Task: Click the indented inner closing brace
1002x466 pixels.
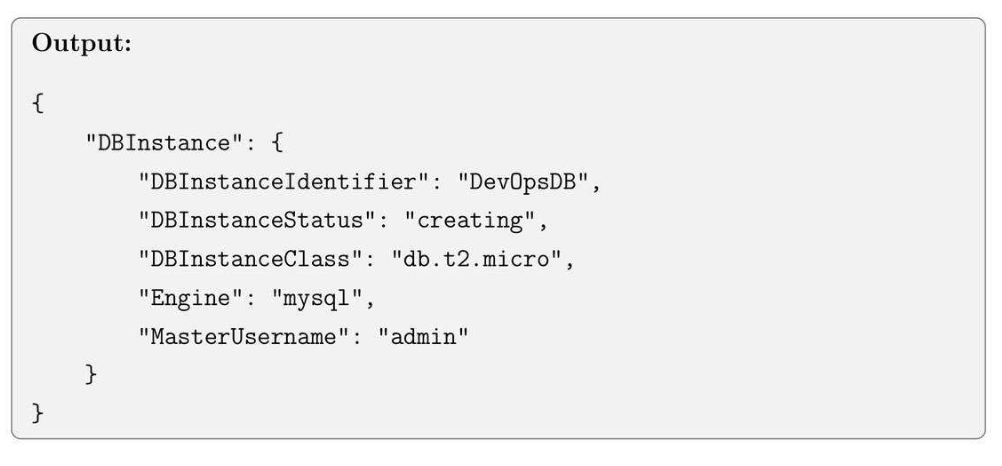Action: click(x=92, y=372)
